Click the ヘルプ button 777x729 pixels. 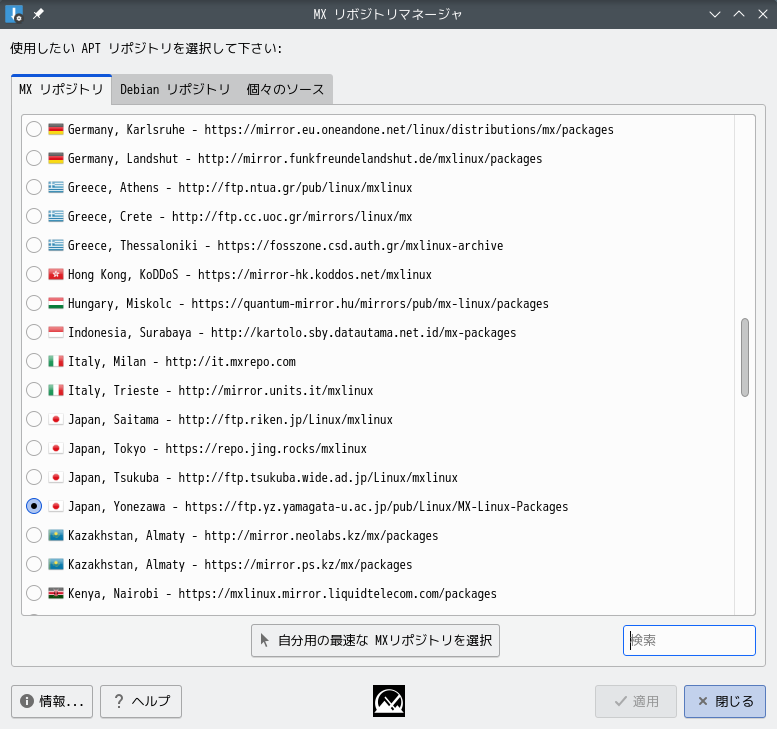click(x=141, y=701)
